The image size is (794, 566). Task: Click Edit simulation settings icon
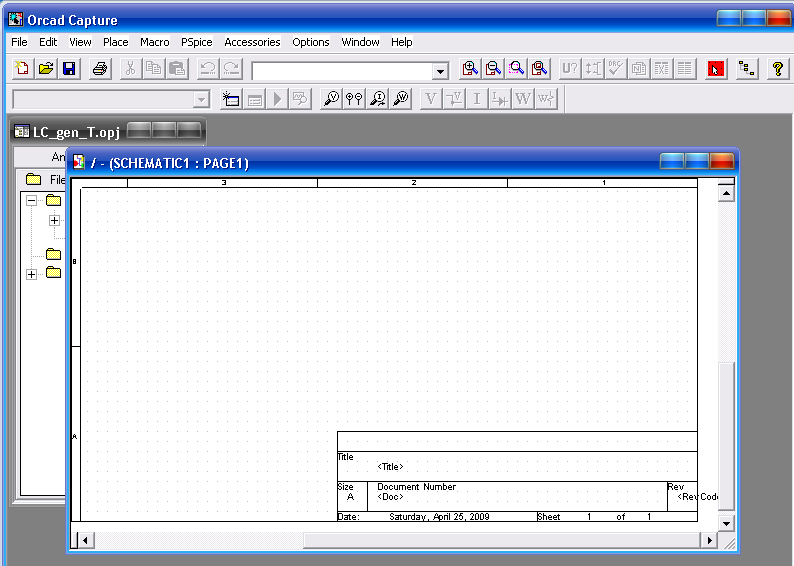pos(255,99)
